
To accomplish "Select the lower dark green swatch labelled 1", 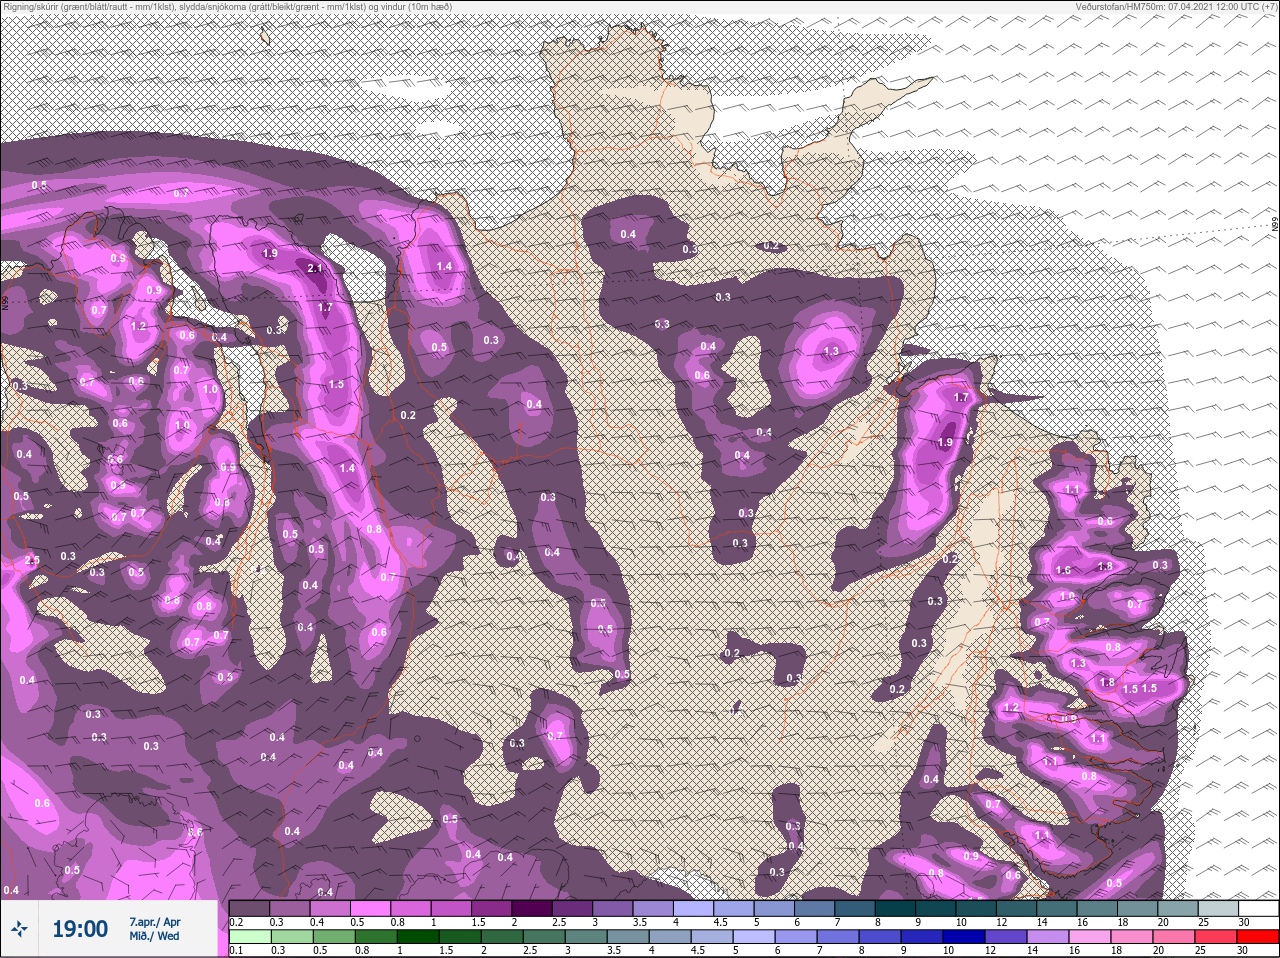I will pos(418,937).
